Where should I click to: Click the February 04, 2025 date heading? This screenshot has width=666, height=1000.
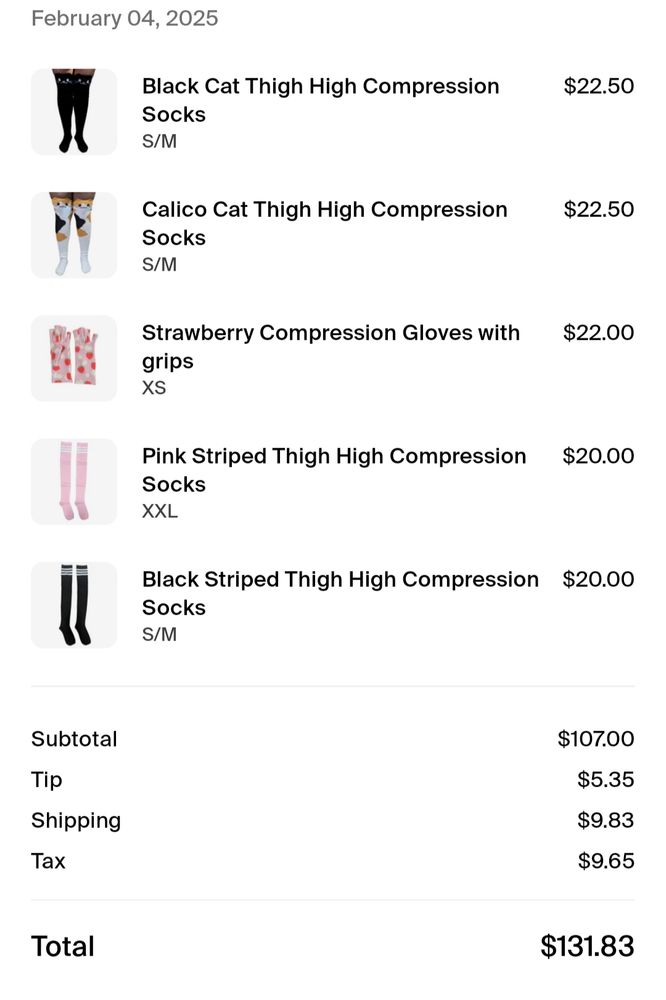coord(123,17)
